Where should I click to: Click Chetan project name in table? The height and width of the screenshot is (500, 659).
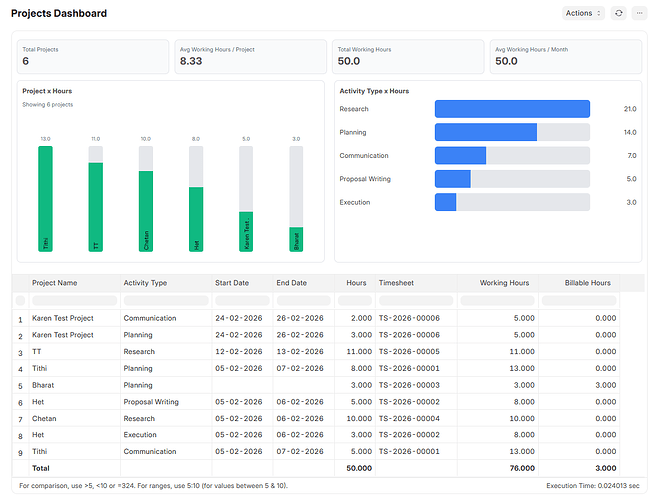point(44,419)
